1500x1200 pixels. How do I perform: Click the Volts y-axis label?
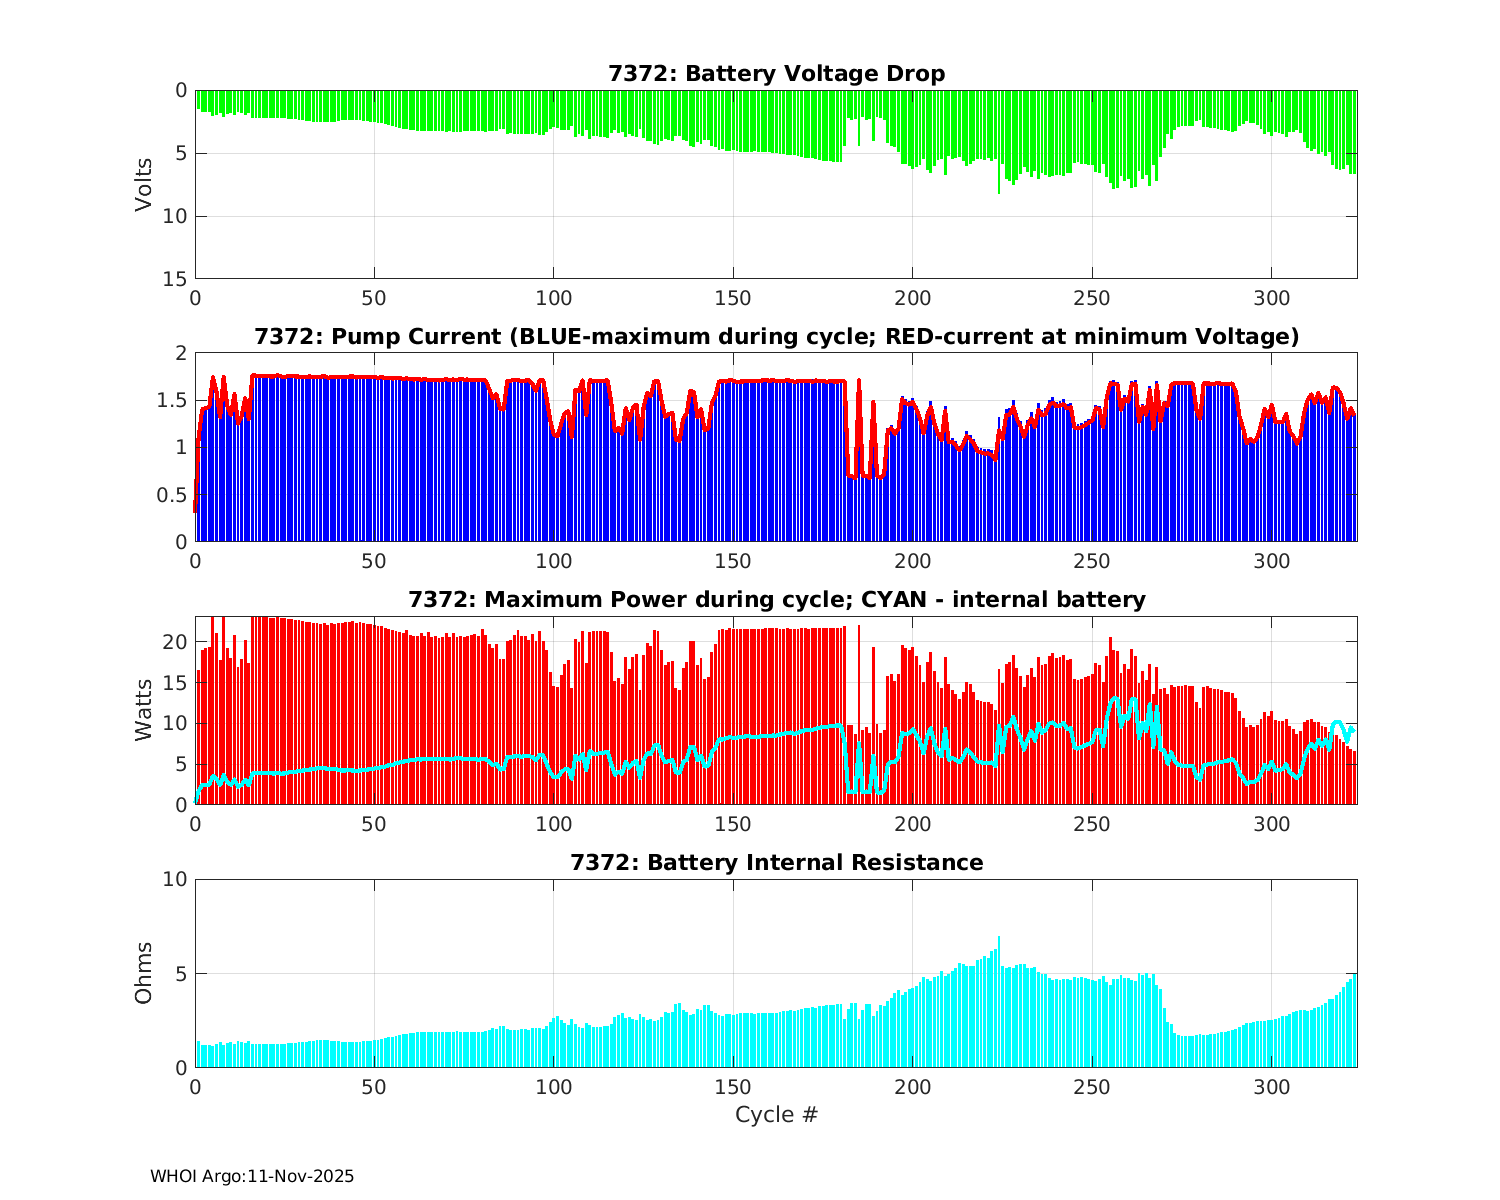click(x=144, y=184)
